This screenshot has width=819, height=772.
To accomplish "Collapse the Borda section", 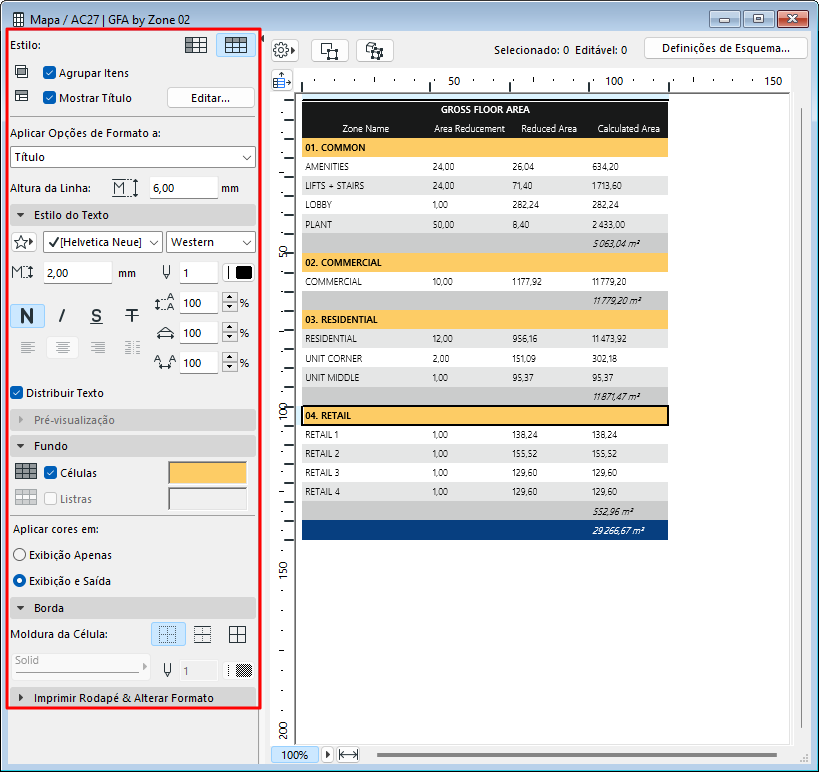I will coord(133,608).
